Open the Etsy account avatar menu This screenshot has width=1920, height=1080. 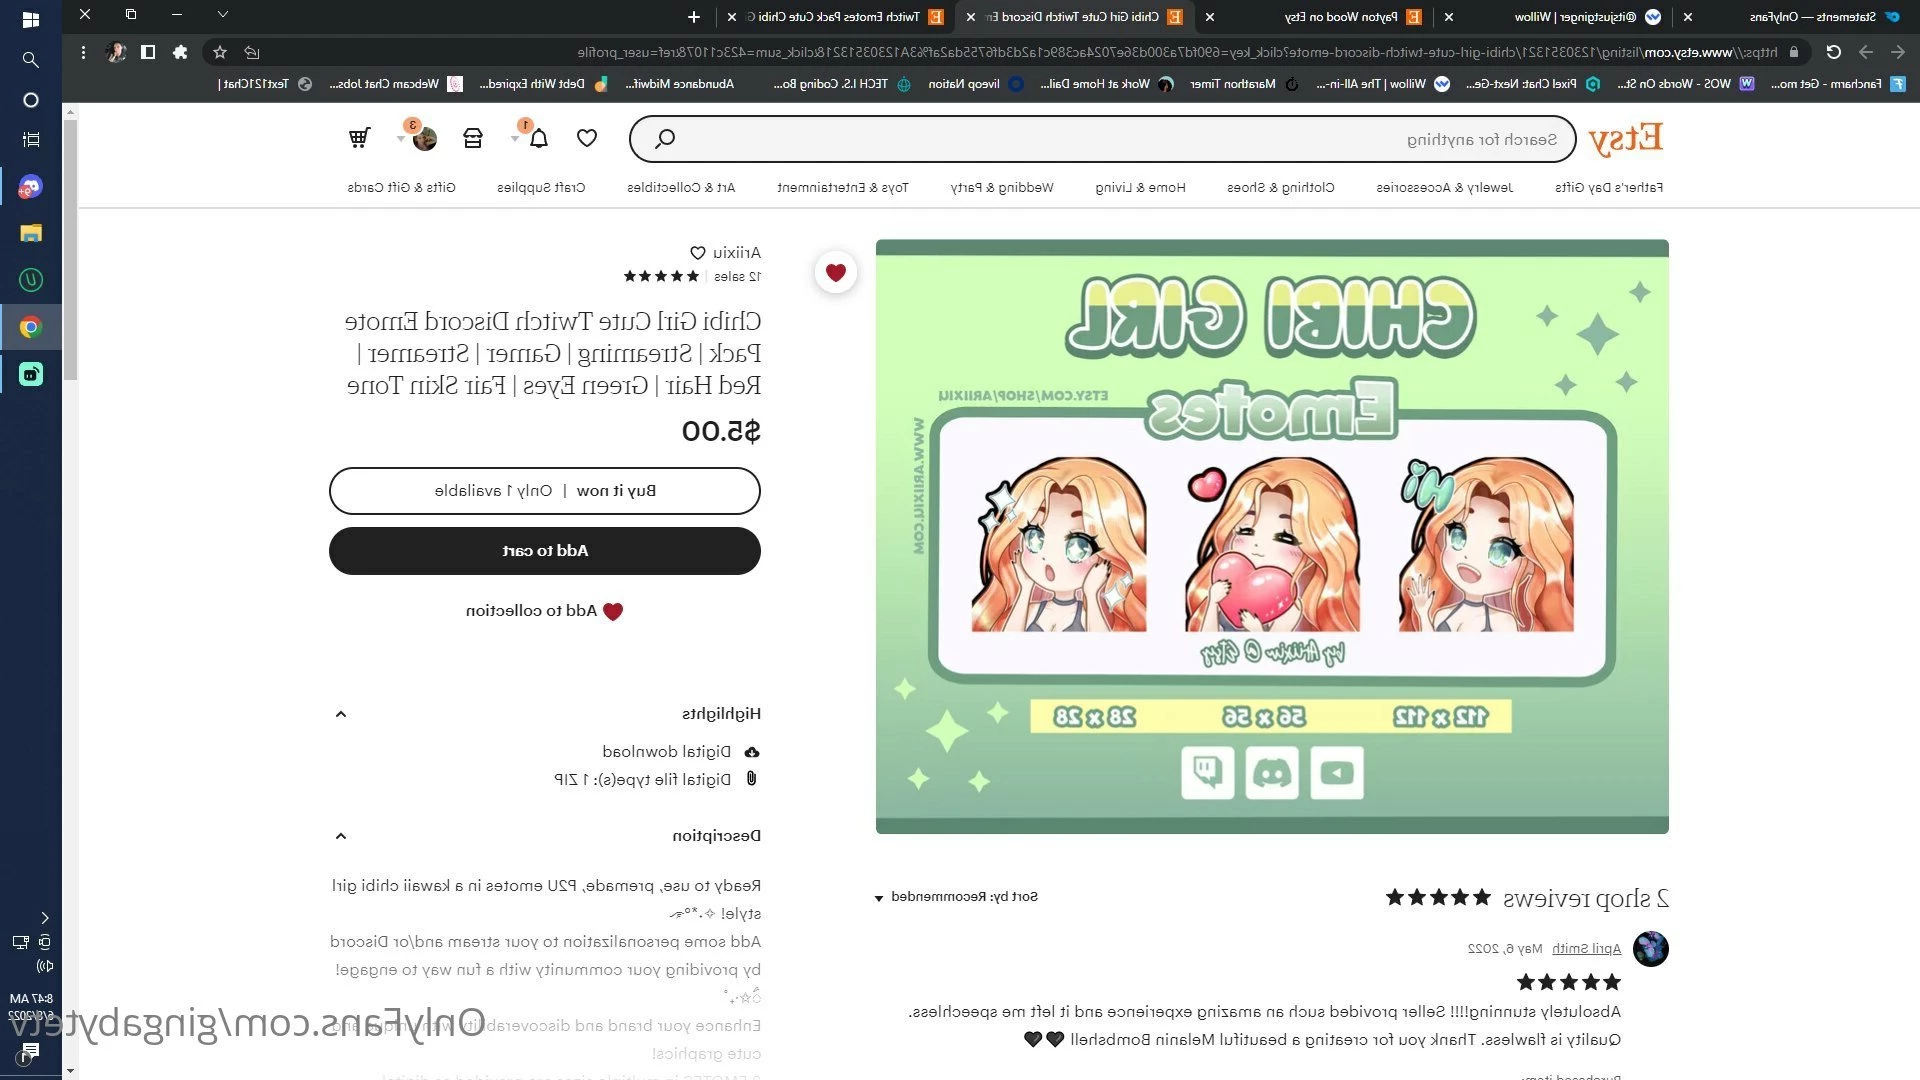point(425,138)
